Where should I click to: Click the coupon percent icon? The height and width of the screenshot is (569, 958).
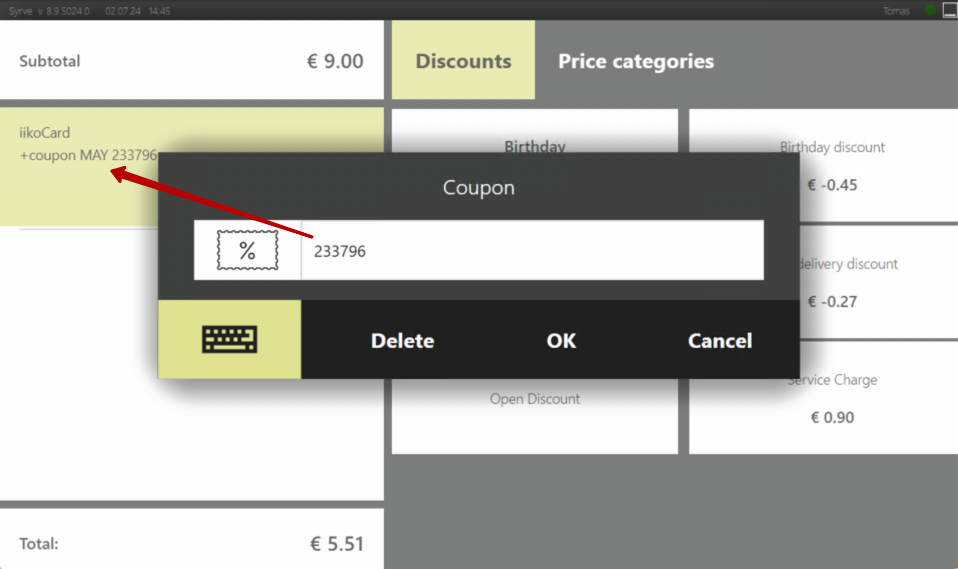247,250
